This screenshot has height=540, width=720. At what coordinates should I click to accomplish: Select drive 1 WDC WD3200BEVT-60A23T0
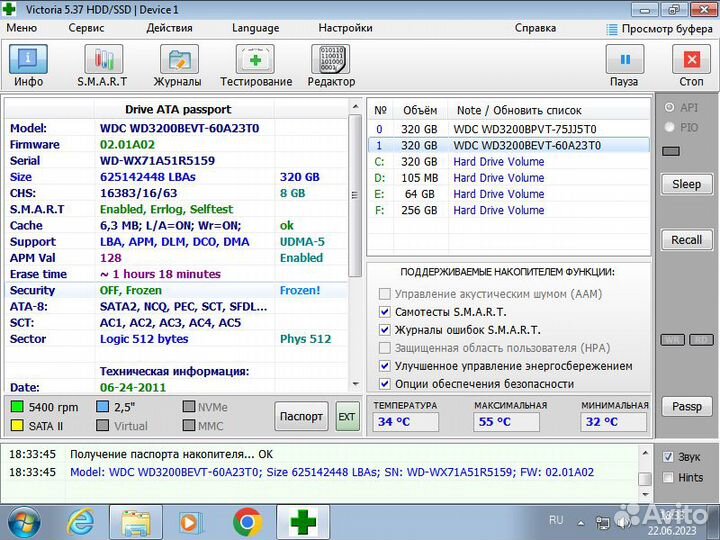tap(509, 146)
